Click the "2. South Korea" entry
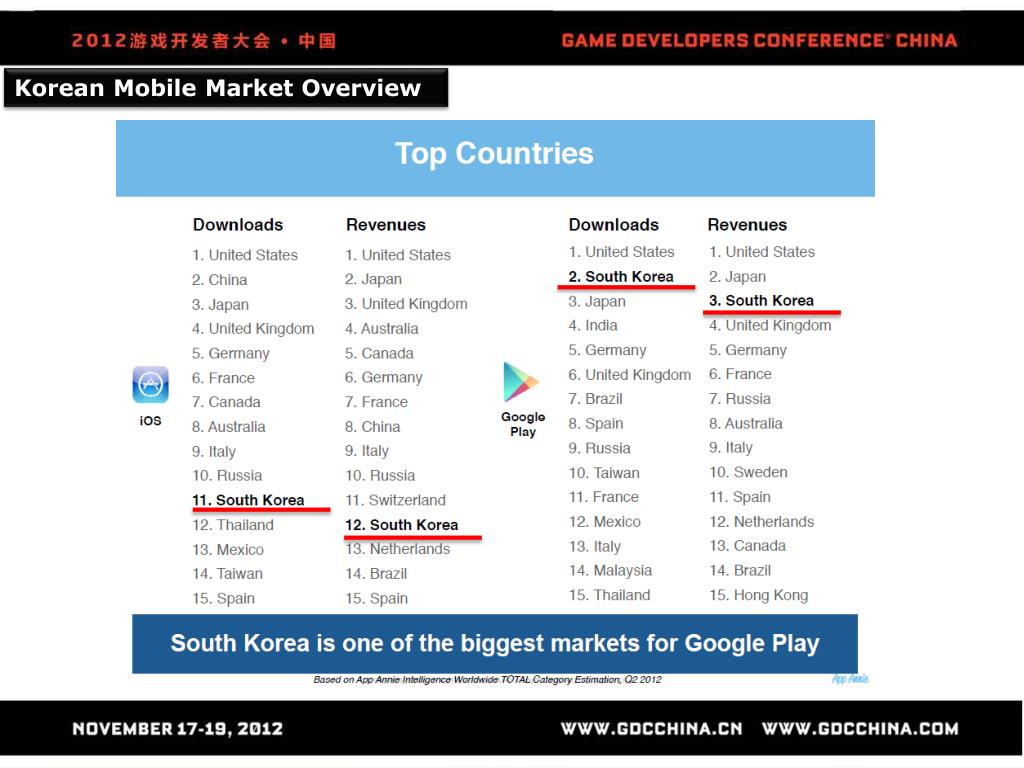1024x768 pixels. click(x=620, y=277)
